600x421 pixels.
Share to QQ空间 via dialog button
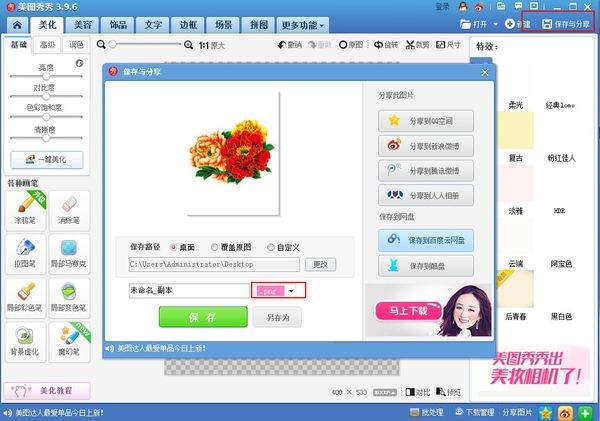point(426,121)
